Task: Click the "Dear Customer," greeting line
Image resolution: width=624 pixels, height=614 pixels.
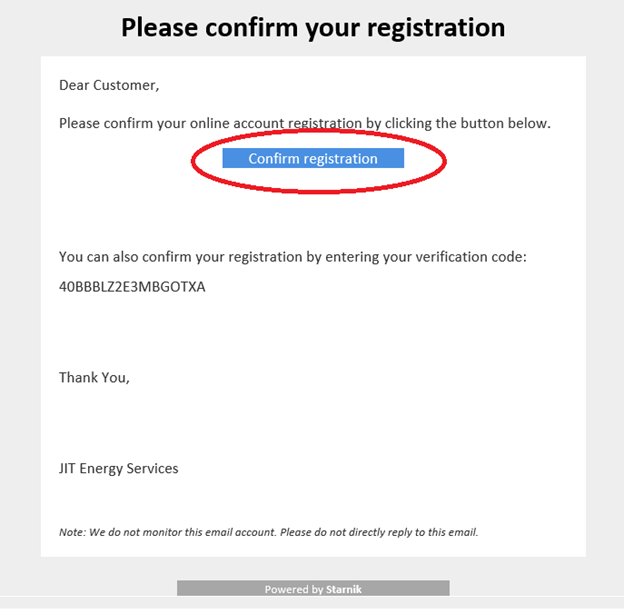Action: coord(109,85)
